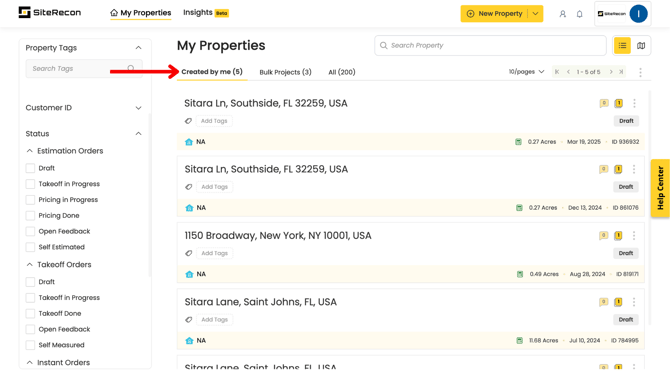Switch to map view

(641, 45)
